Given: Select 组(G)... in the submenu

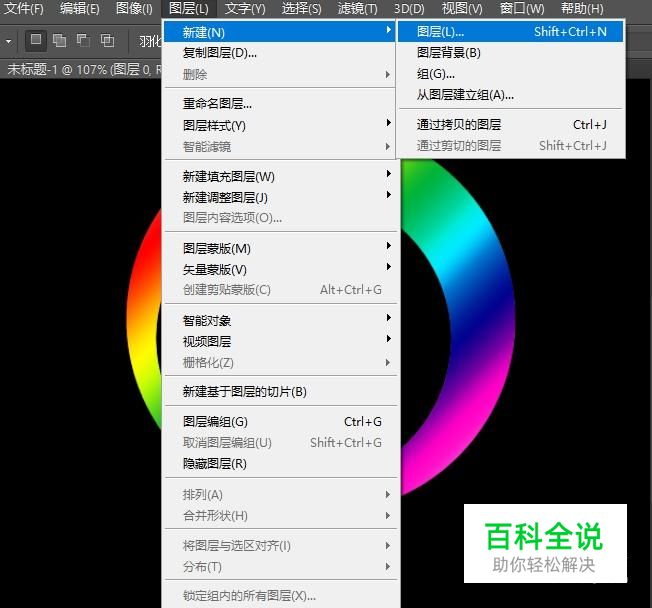Looking at the screenshot, I should 511,74.
